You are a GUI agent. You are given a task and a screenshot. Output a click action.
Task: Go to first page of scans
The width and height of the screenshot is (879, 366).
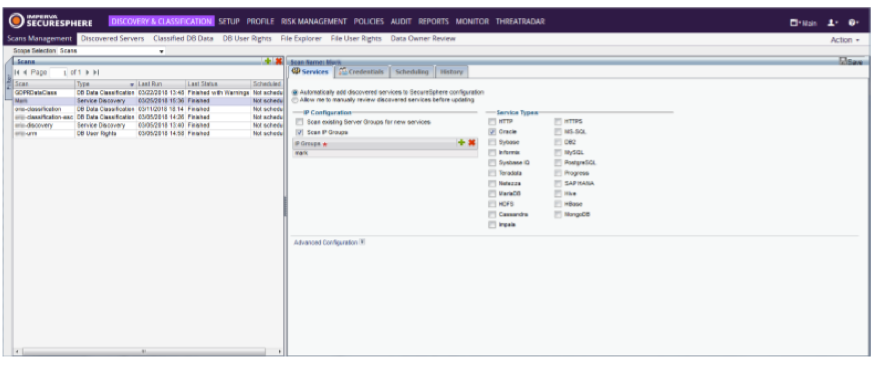tap(17, 72)
